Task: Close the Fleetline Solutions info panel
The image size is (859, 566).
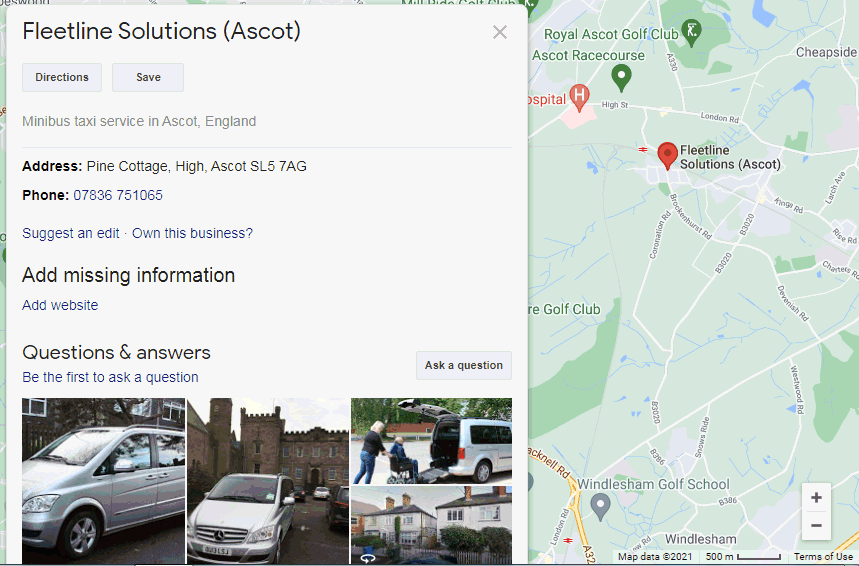Action: point(500,32)
